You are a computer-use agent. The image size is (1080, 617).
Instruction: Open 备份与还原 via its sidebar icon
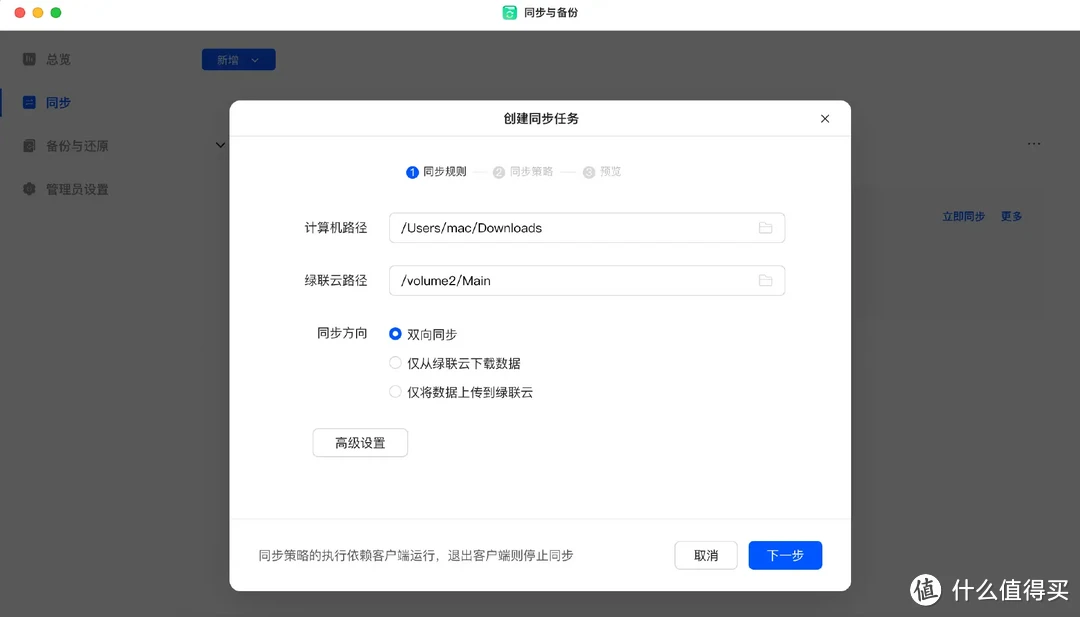(30, 145)
